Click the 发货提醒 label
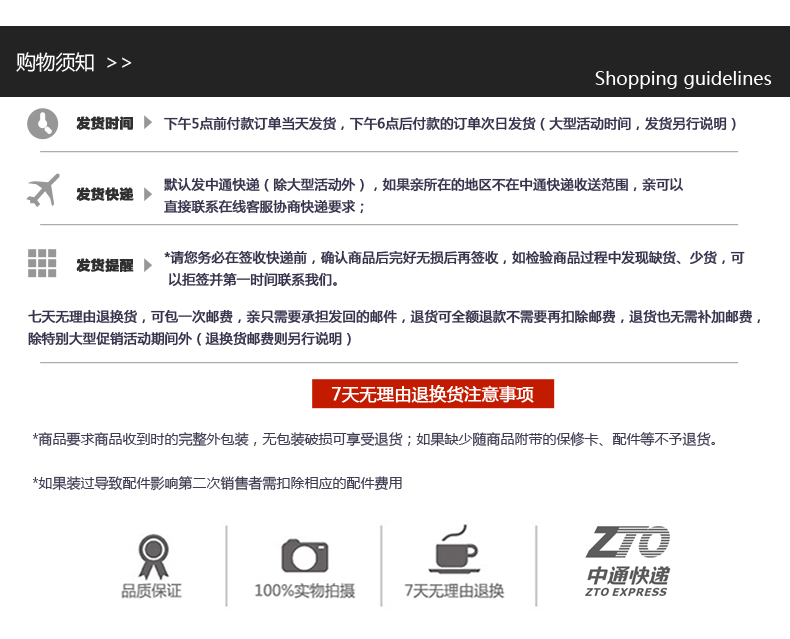 (105, 265)
